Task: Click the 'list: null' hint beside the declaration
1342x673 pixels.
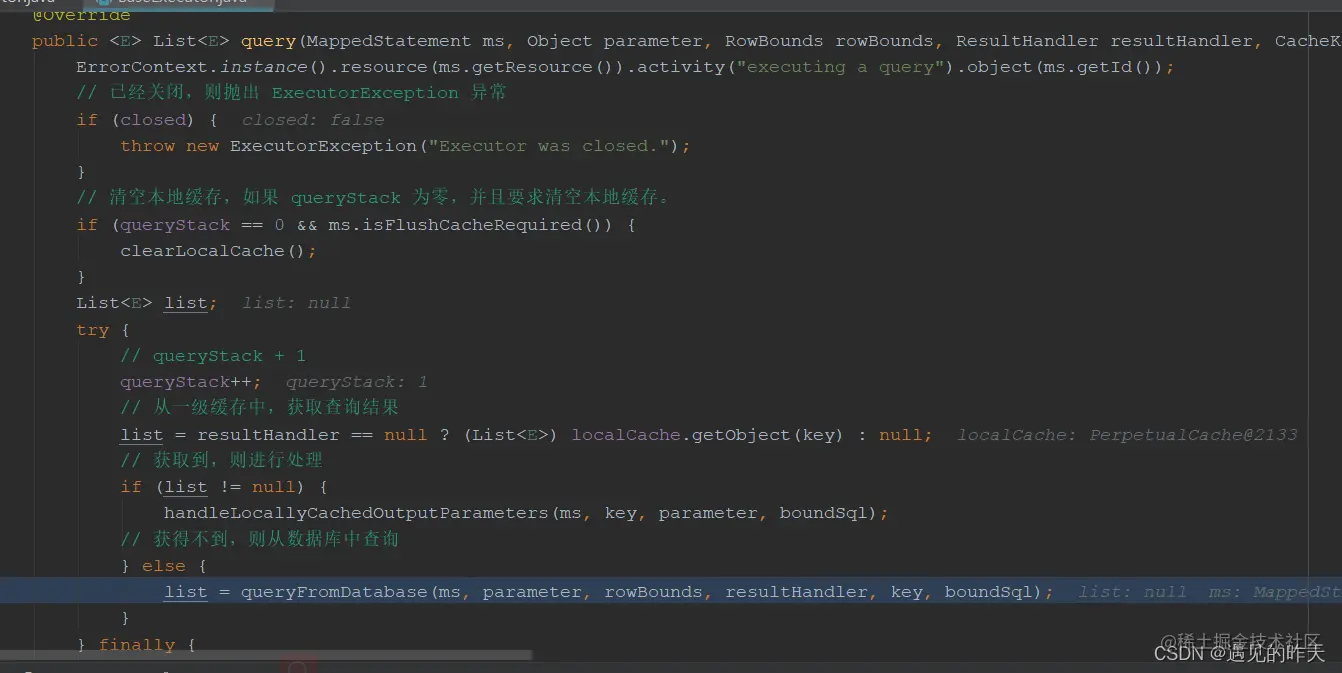Action: 296,303
